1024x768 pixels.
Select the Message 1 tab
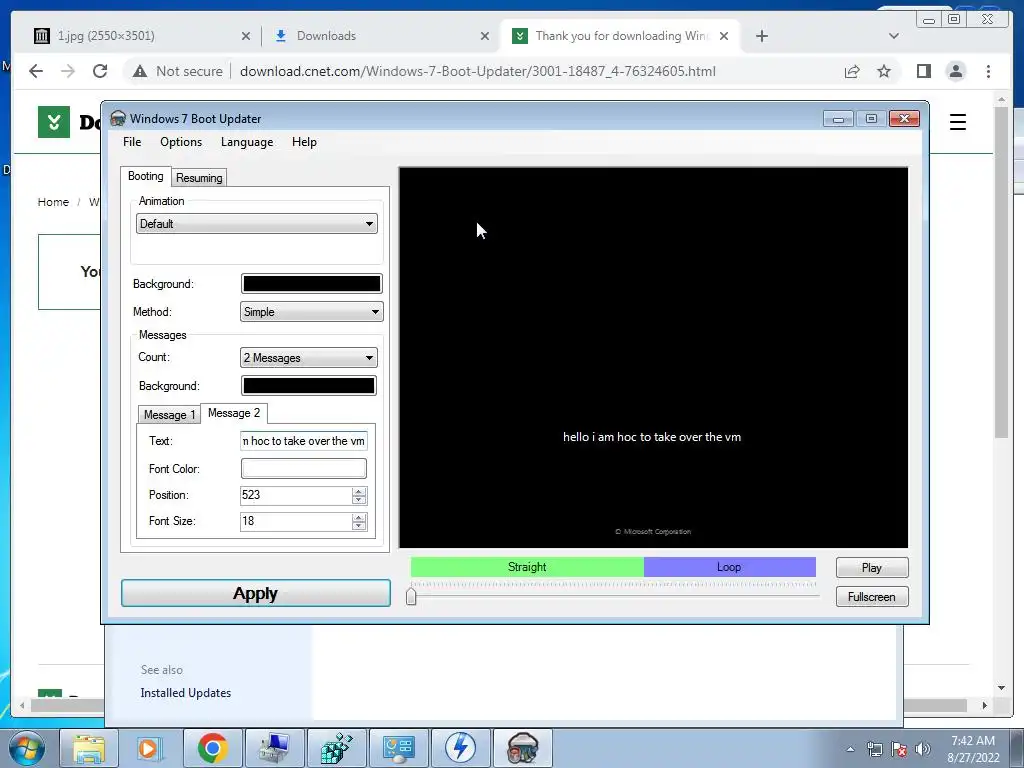169,415
